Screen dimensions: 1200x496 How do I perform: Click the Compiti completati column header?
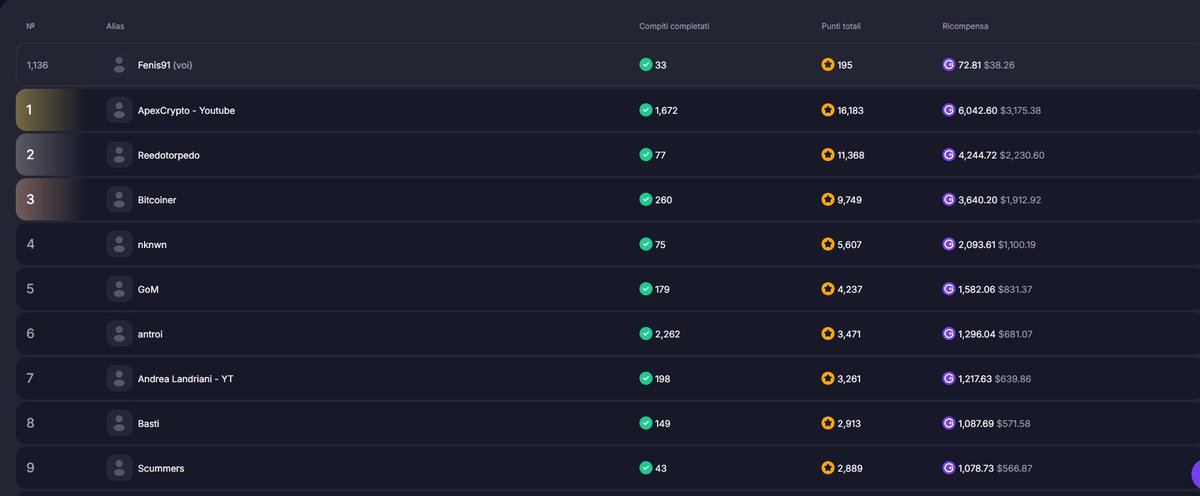(674, 25)
